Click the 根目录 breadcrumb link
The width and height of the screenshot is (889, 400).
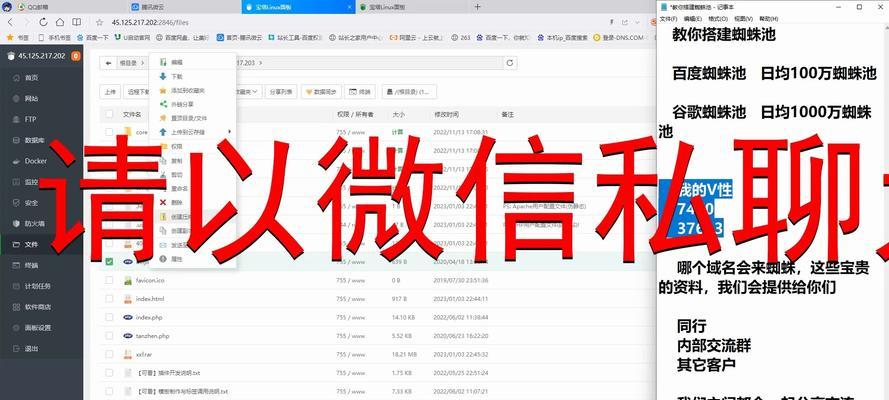coord(129,63)
